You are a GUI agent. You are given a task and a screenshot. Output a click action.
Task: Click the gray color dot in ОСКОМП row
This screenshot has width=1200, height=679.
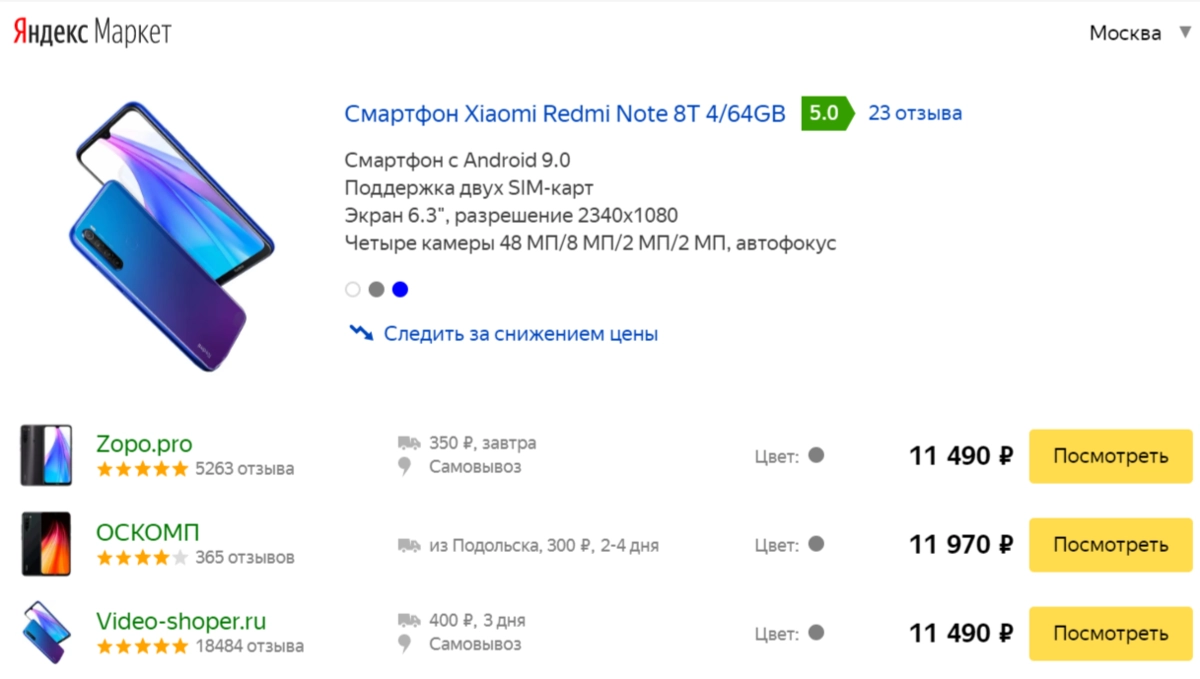click(816, 544)
